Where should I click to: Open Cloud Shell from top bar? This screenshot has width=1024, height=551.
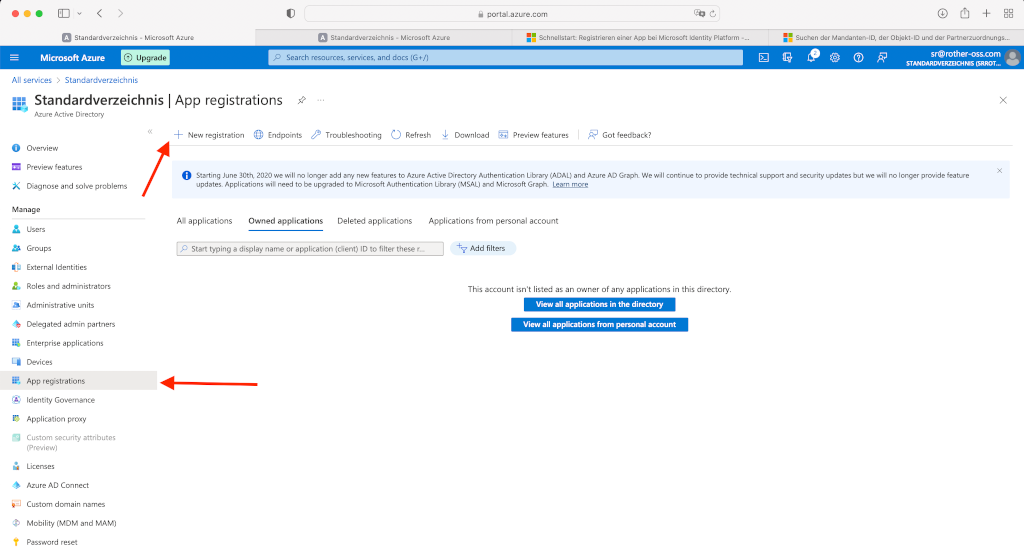(763, 57)
